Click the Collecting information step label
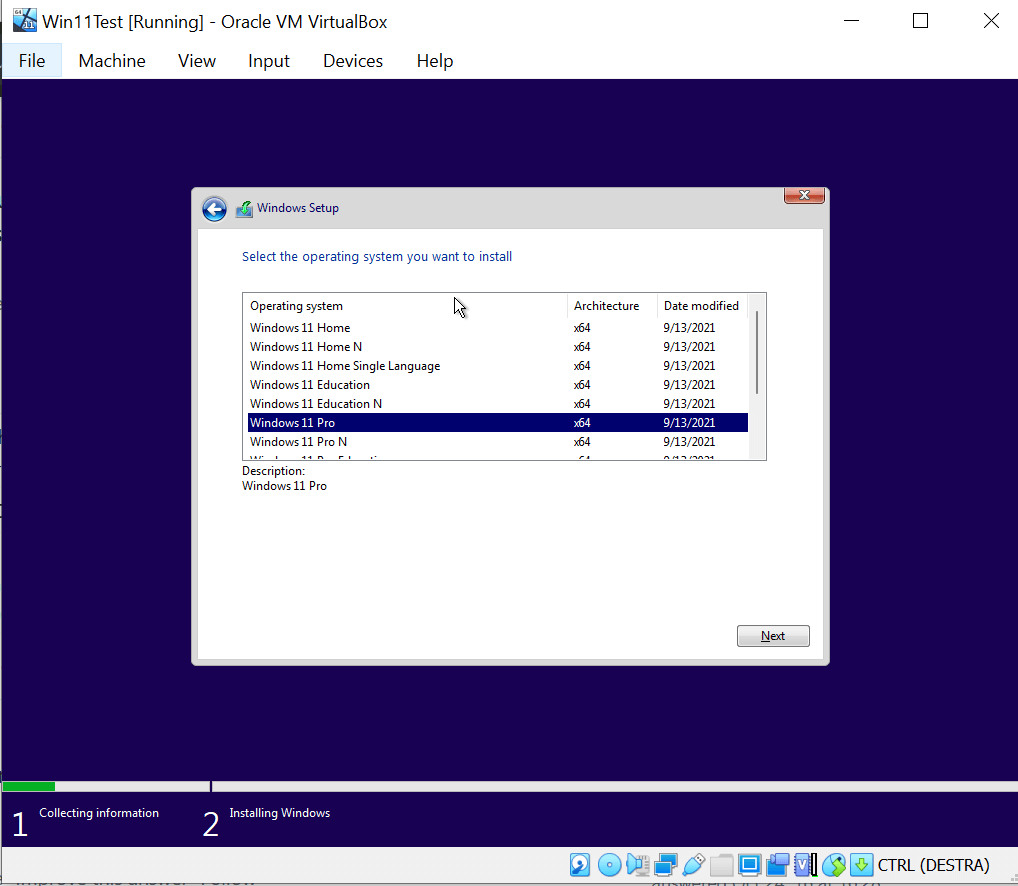This screenshot has width=1018, height=886. tap(99, 813)
